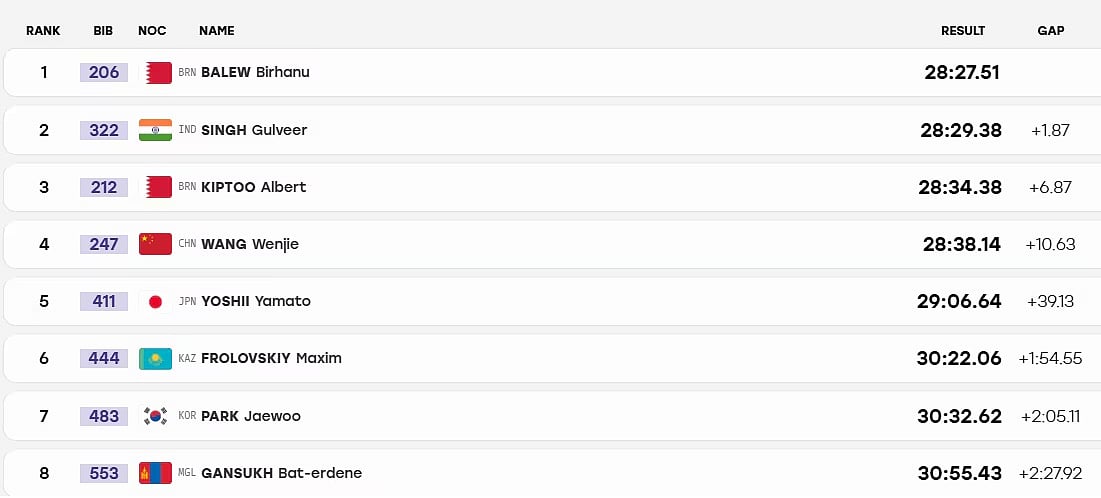1101x498 pixels.
Task: Select bib number 206 badge
Action: 104,72
